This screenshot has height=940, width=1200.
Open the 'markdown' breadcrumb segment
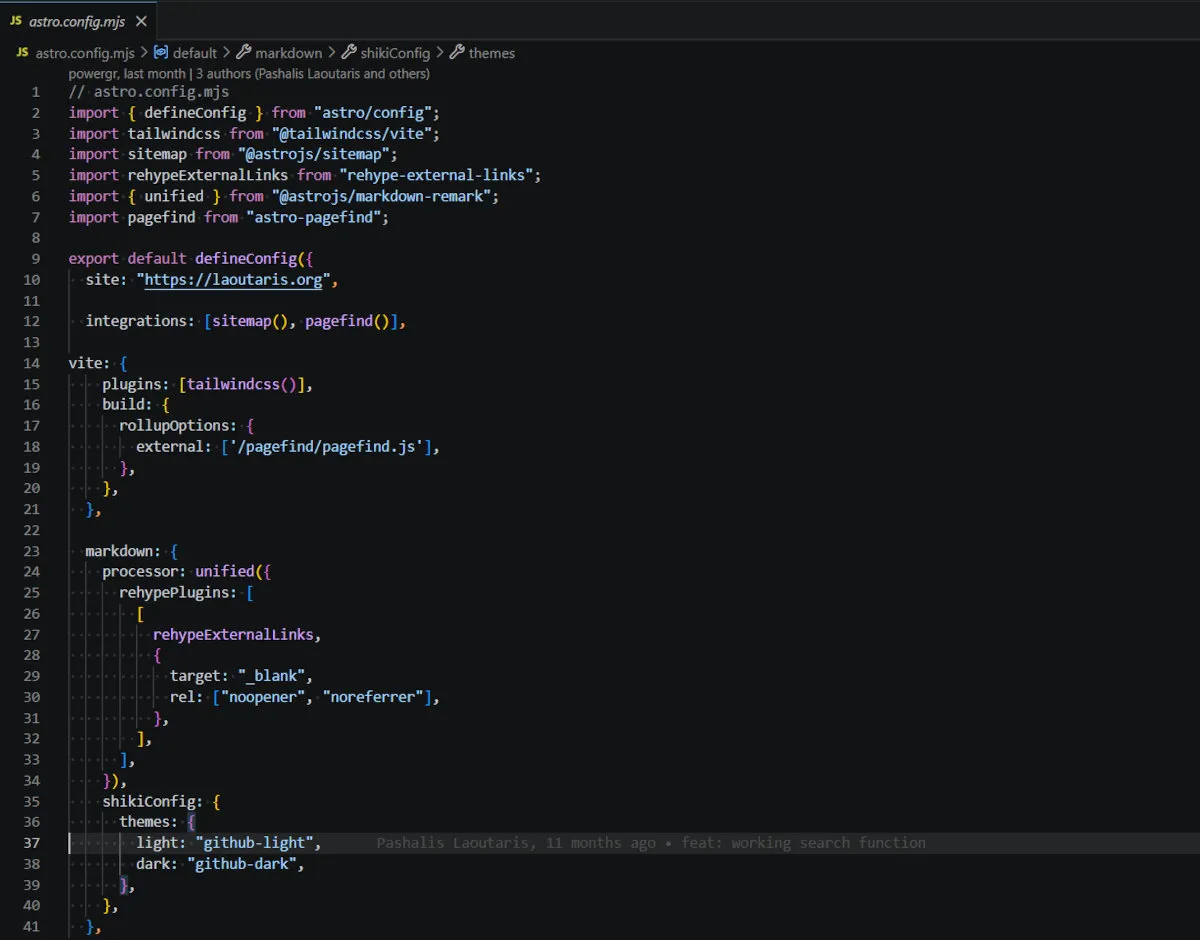pyautogui.click(x=288, y=53)
